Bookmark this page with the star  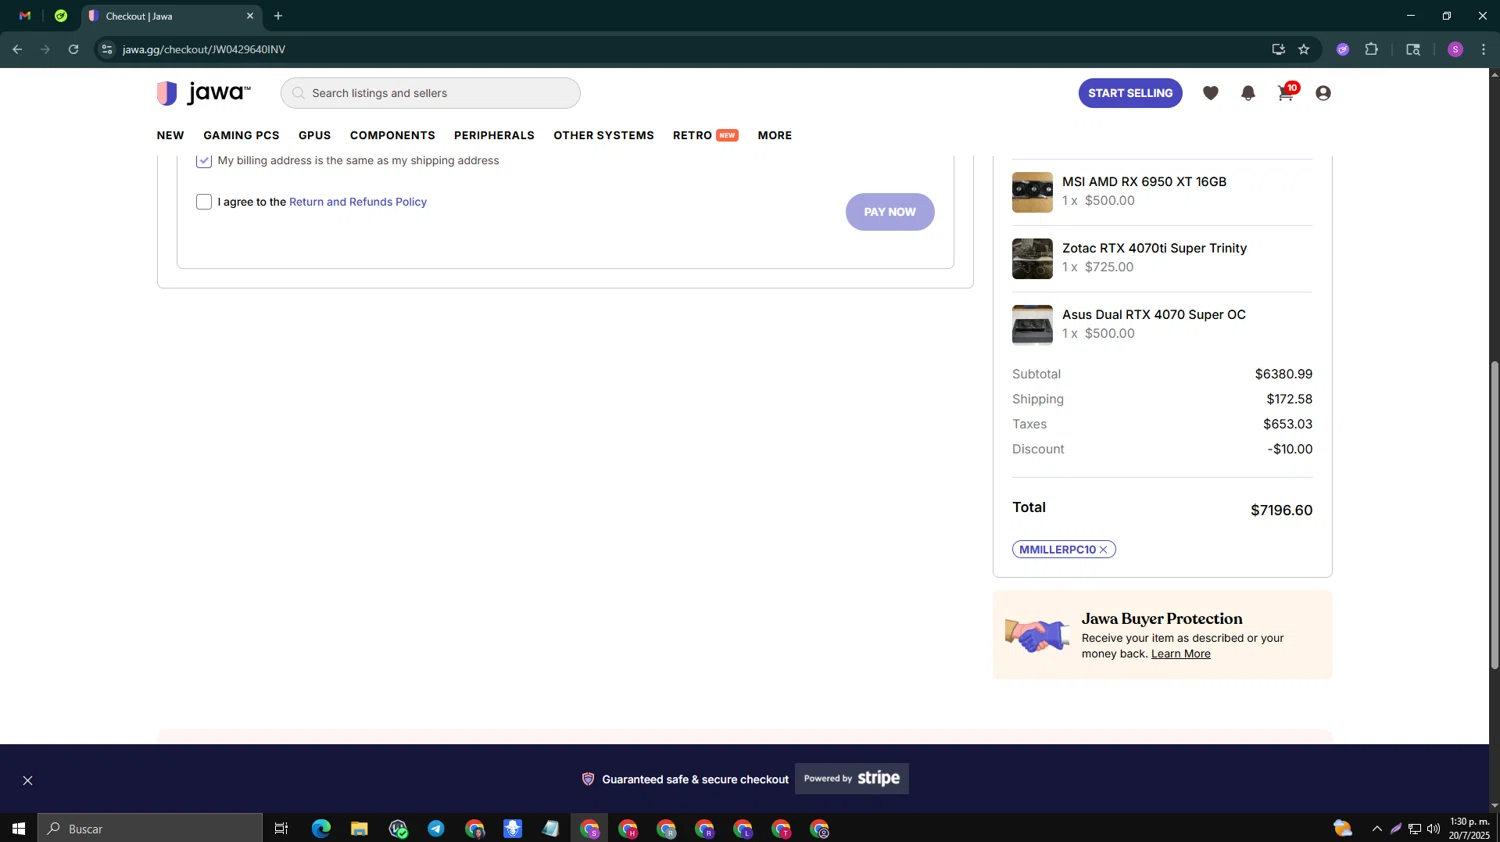pyautogui.click(x=1304, y=49)
